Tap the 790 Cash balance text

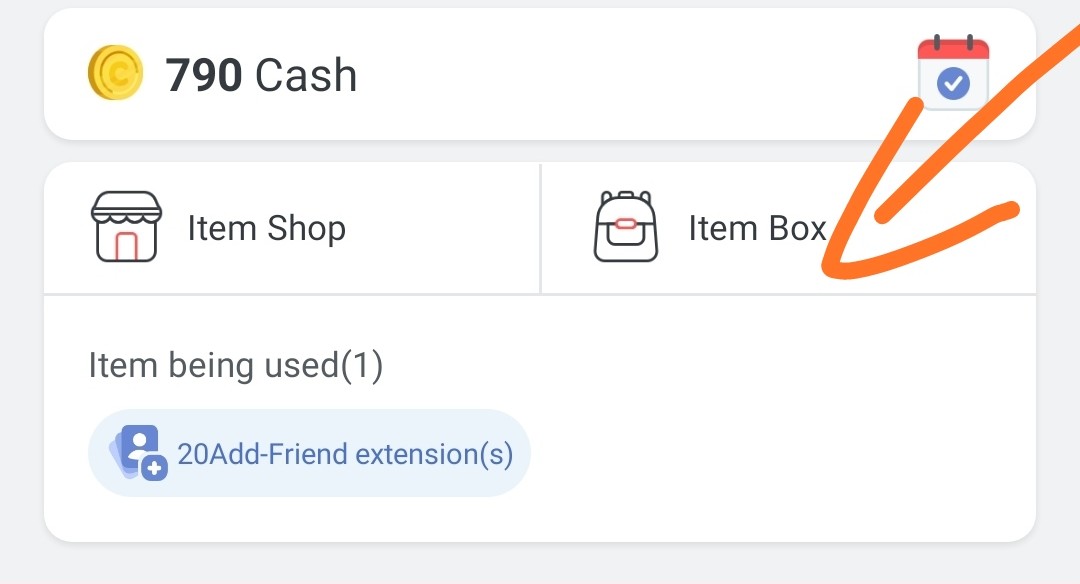pyautogui.click(x=261, y=76)
